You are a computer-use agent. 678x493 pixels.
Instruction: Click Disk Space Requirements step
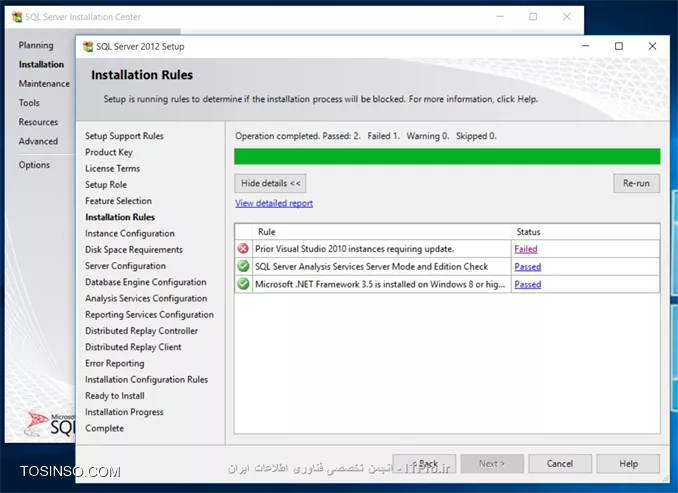pos(134,250)
